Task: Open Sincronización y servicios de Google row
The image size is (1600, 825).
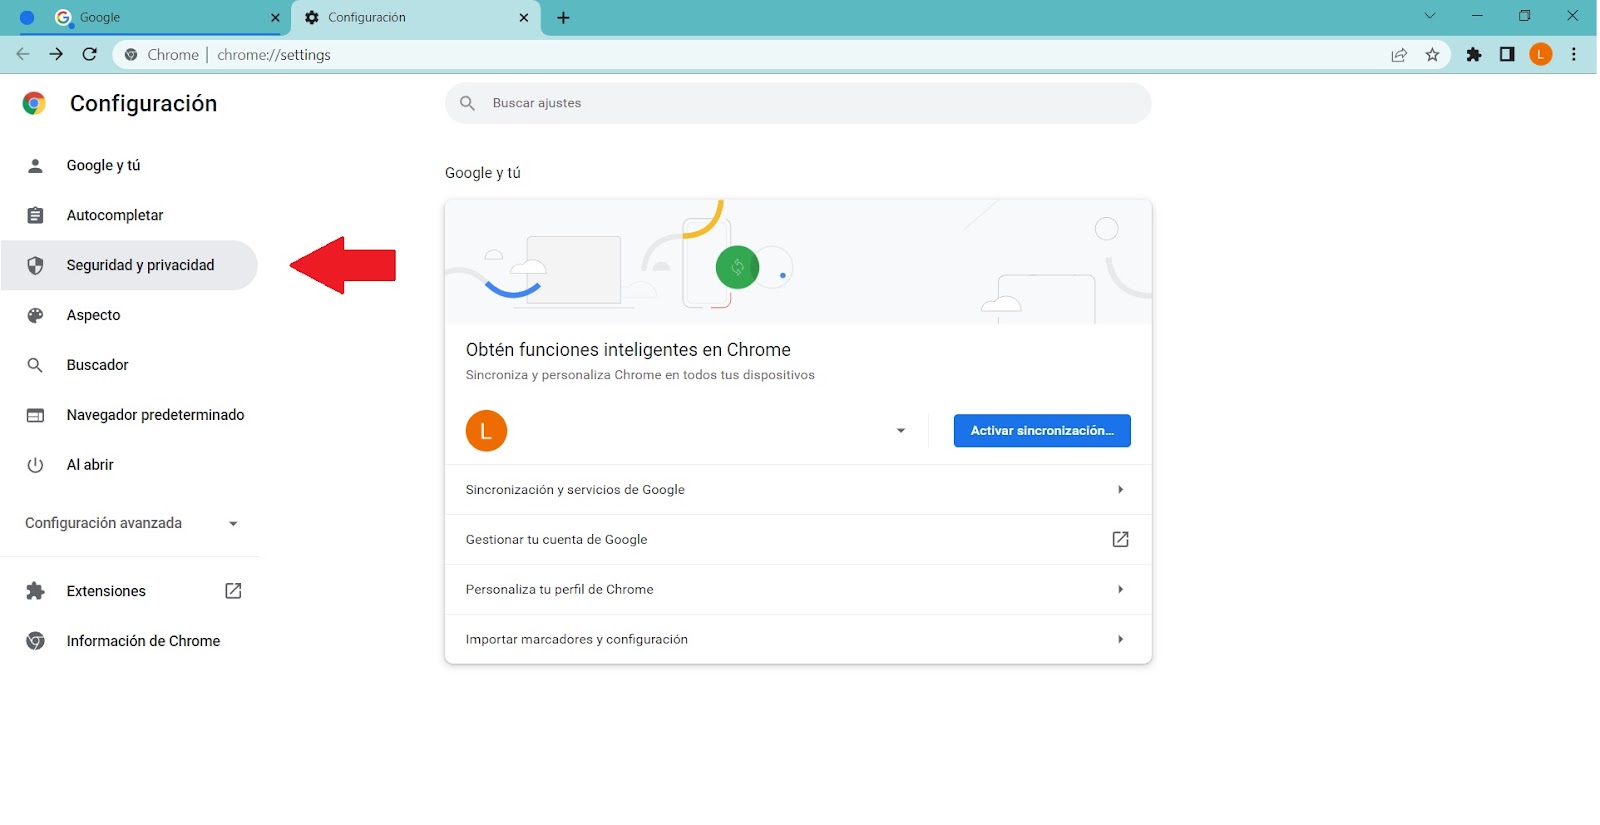Action: 798,490
